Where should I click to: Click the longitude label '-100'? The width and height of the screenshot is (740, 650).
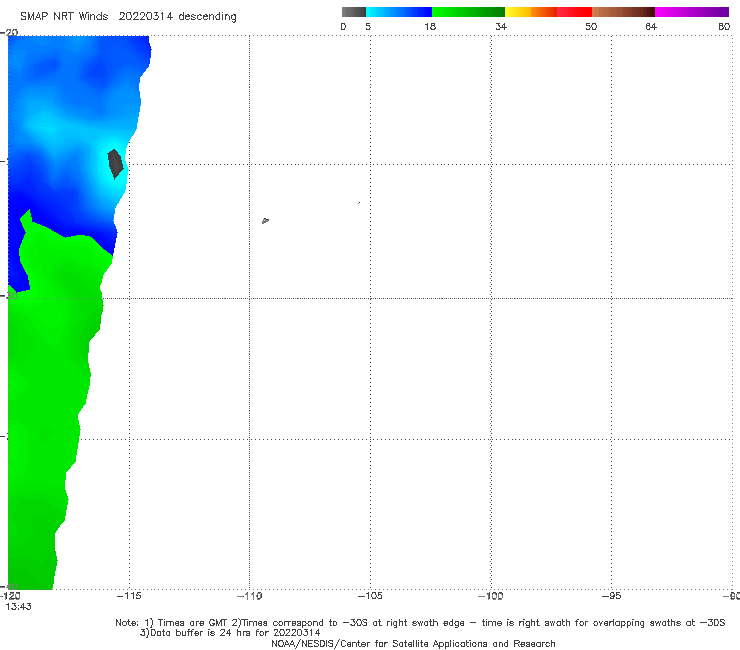[x=490, y=596]
